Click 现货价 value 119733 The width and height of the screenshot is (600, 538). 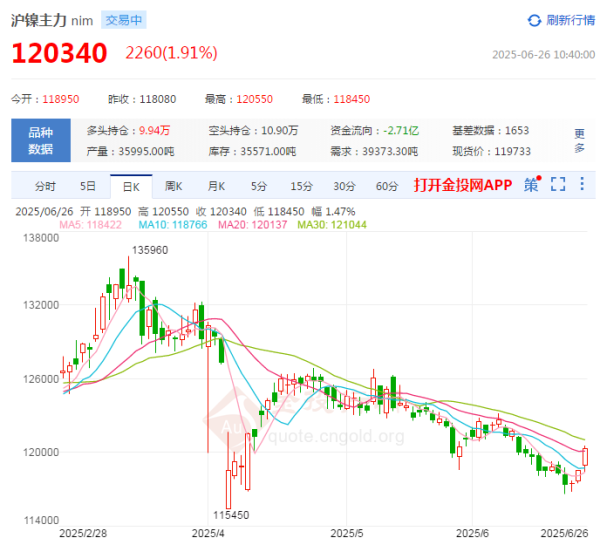513,152
